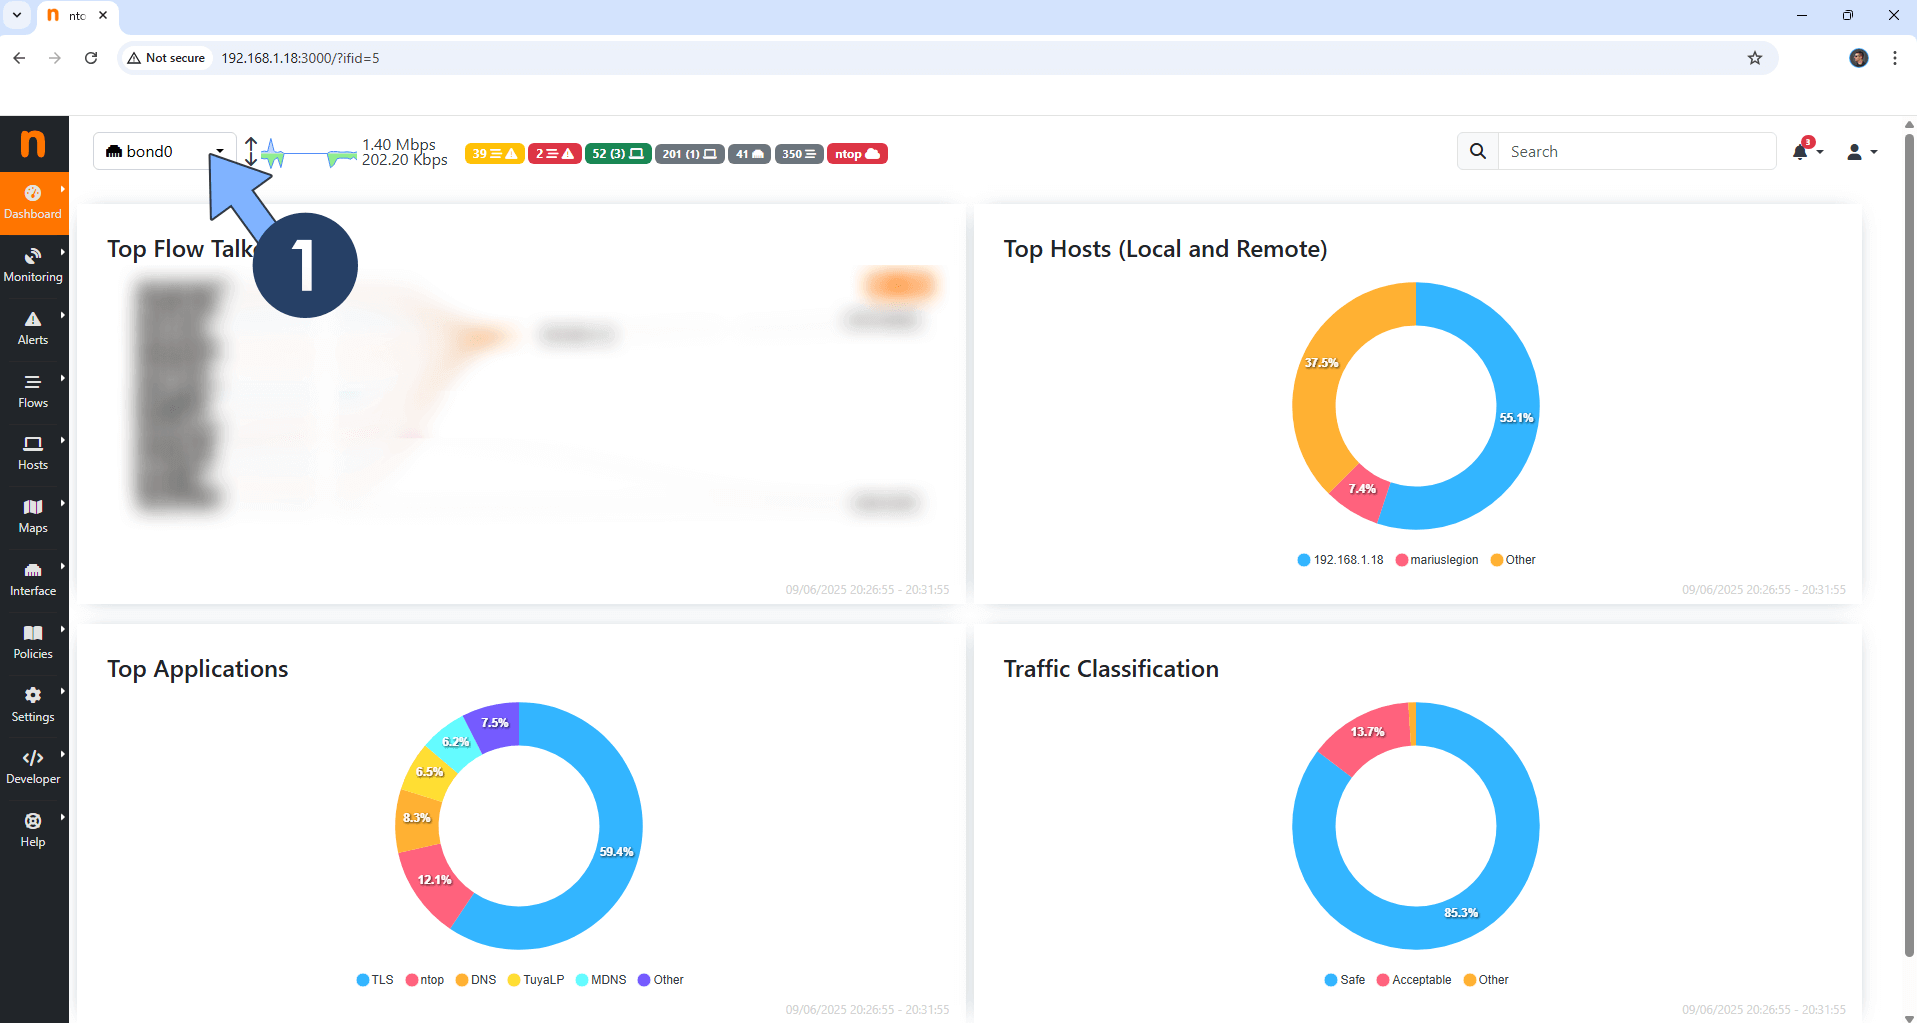This screenshot has width=1917, height=1023.
Task: Toggle mariuslegion legend entry
Action: pyautogui.click(x=1436, y=560)
